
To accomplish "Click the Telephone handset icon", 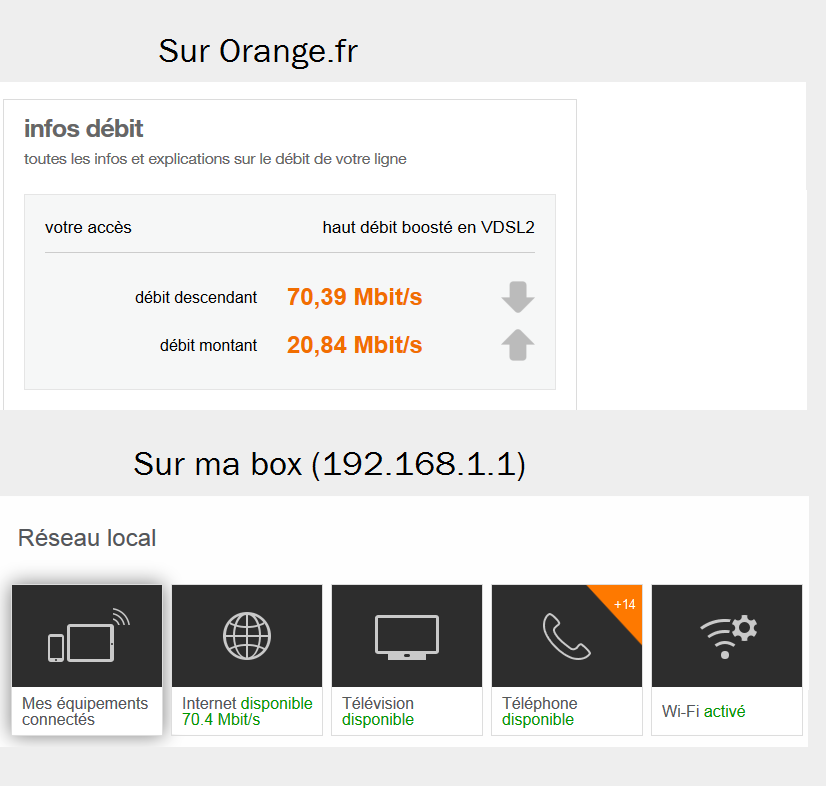I will (567, 635).
